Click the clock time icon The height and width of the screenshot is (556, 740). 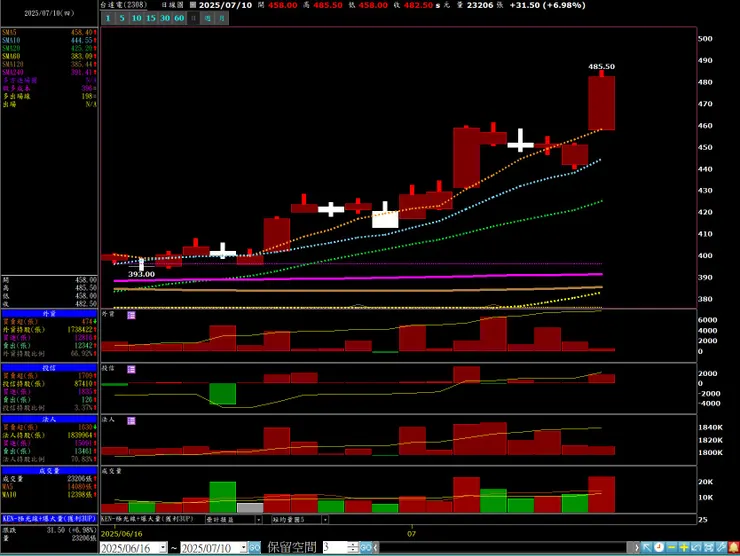pyautogui.click(x=659, y=548)
